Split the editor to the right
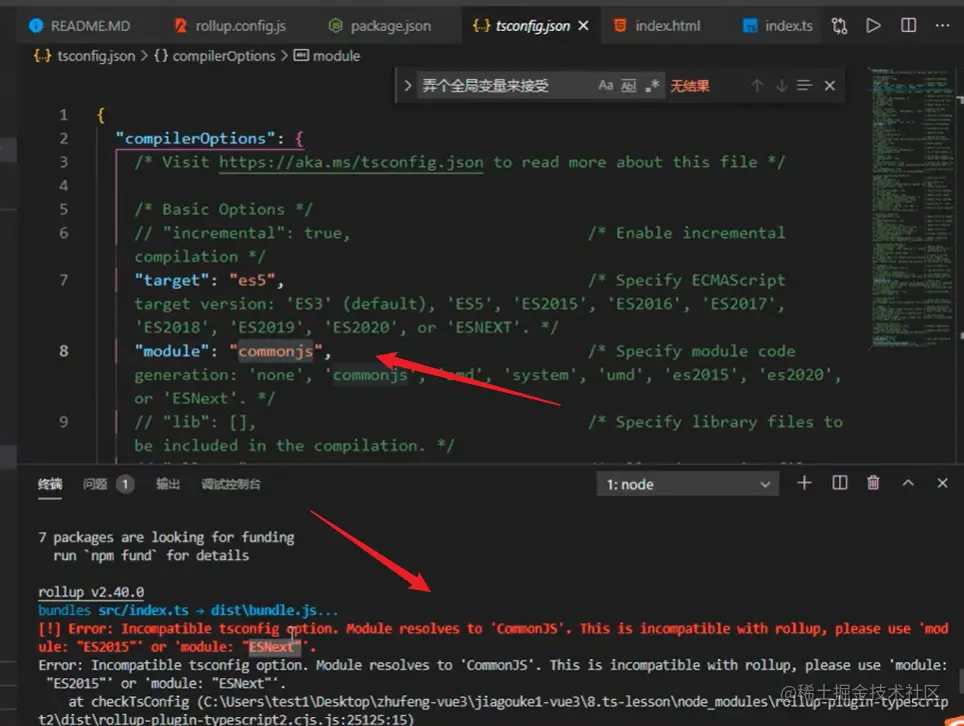 (x=908, y=26)
